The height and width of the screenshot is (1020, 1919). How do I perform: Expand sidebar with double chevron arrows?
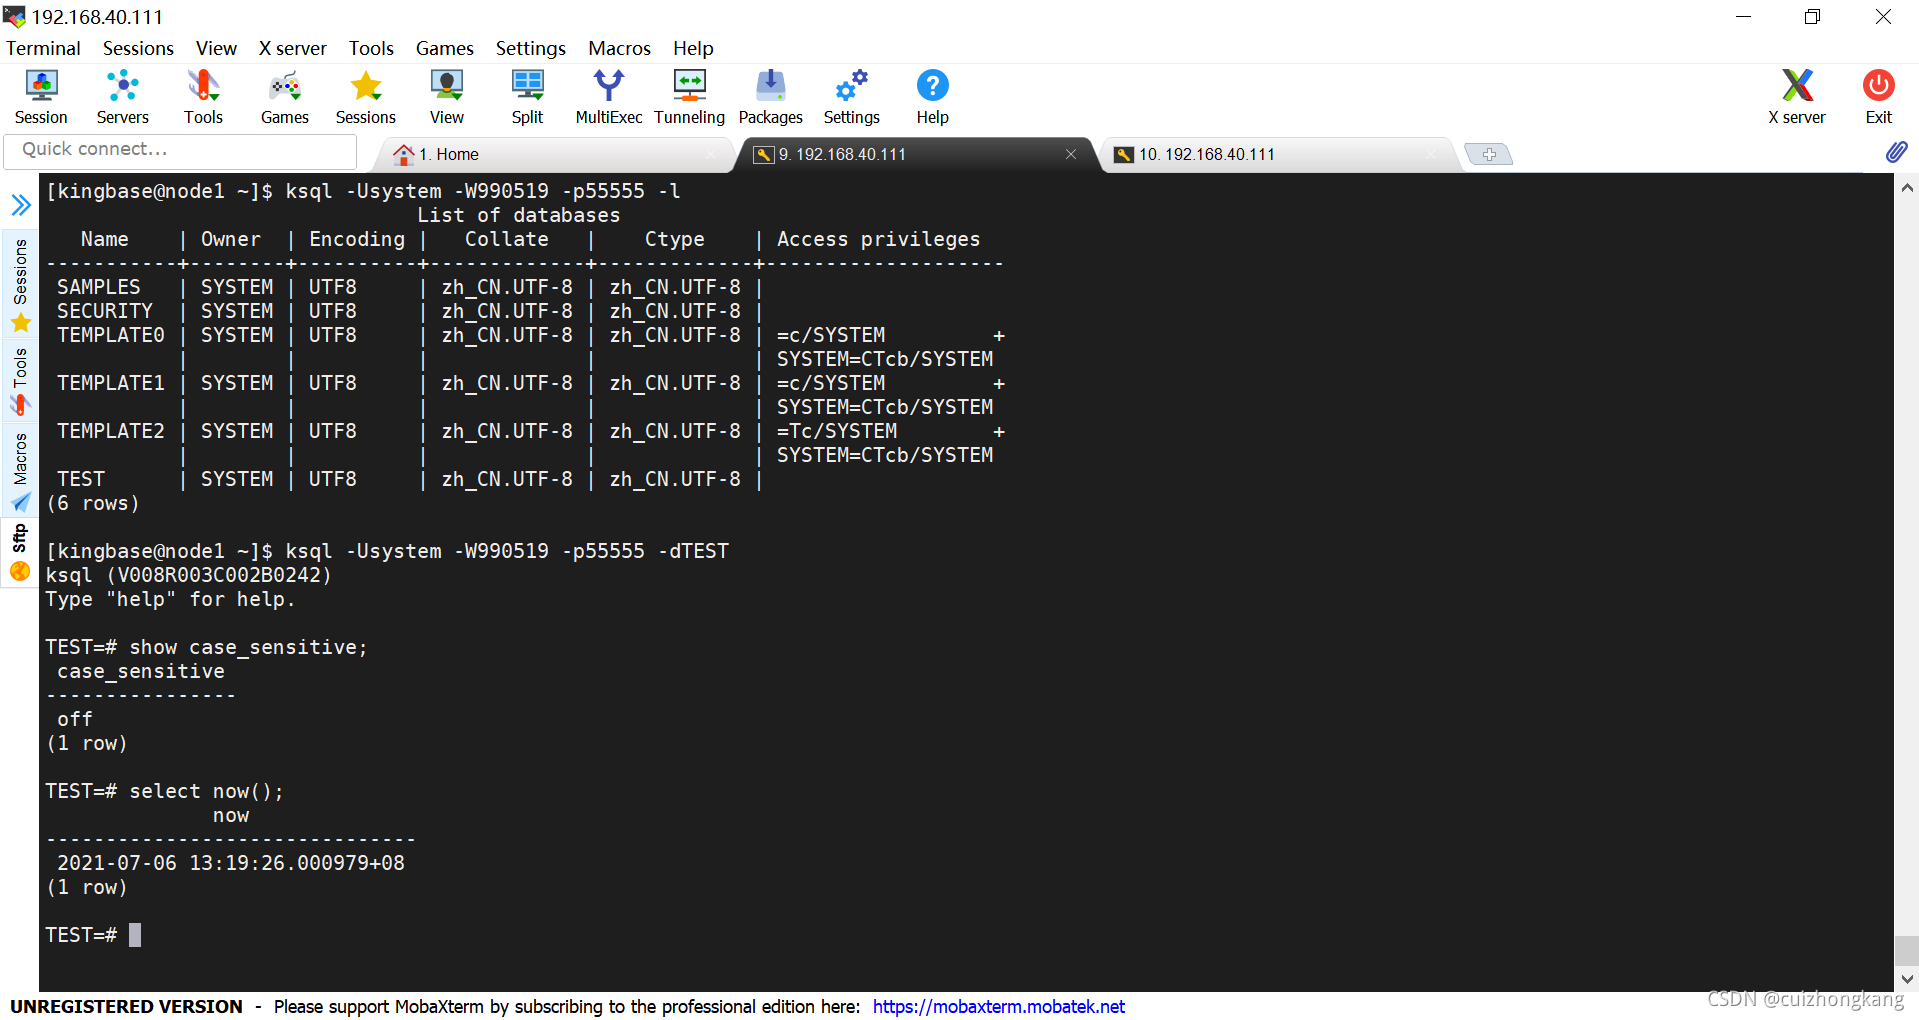[x=21, y=205]
